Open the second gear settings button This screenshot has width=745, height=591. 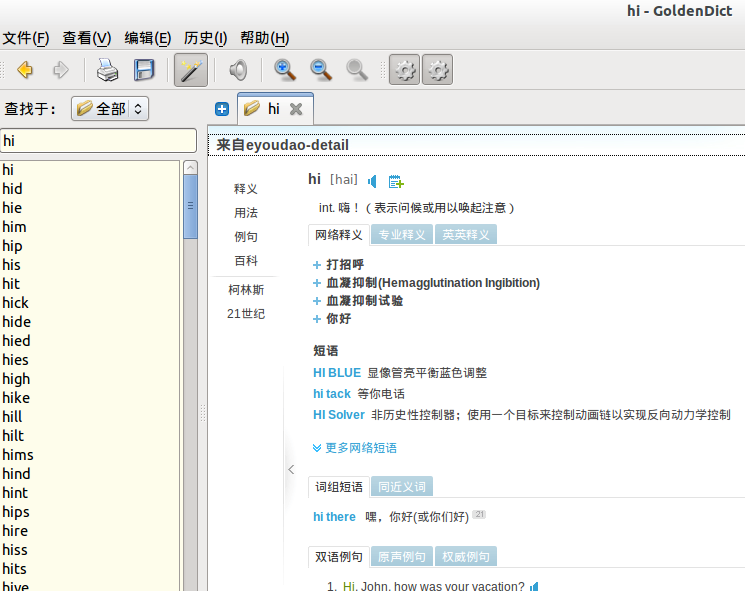click(x=438, y=70)
